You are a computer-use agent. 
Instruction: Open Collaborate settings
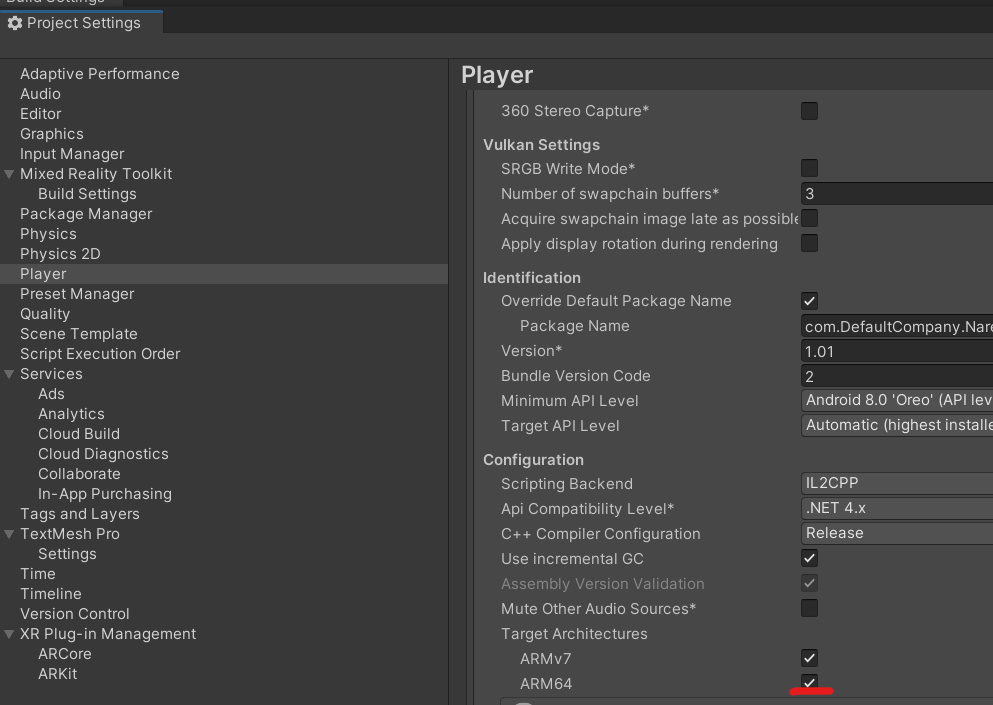click(x=79, y=474)
